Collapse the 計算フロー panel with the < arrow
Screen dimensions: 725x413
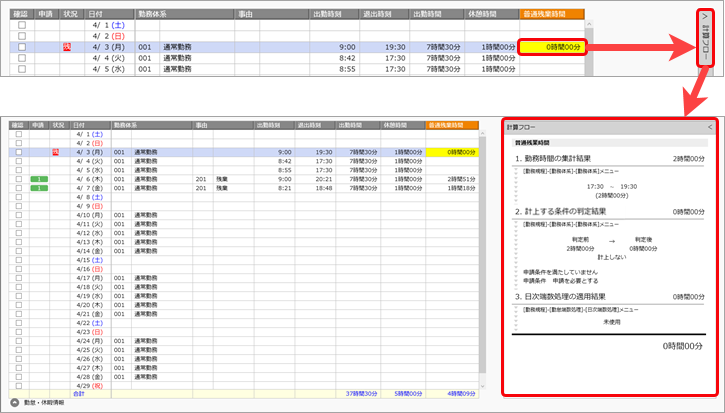710,127
